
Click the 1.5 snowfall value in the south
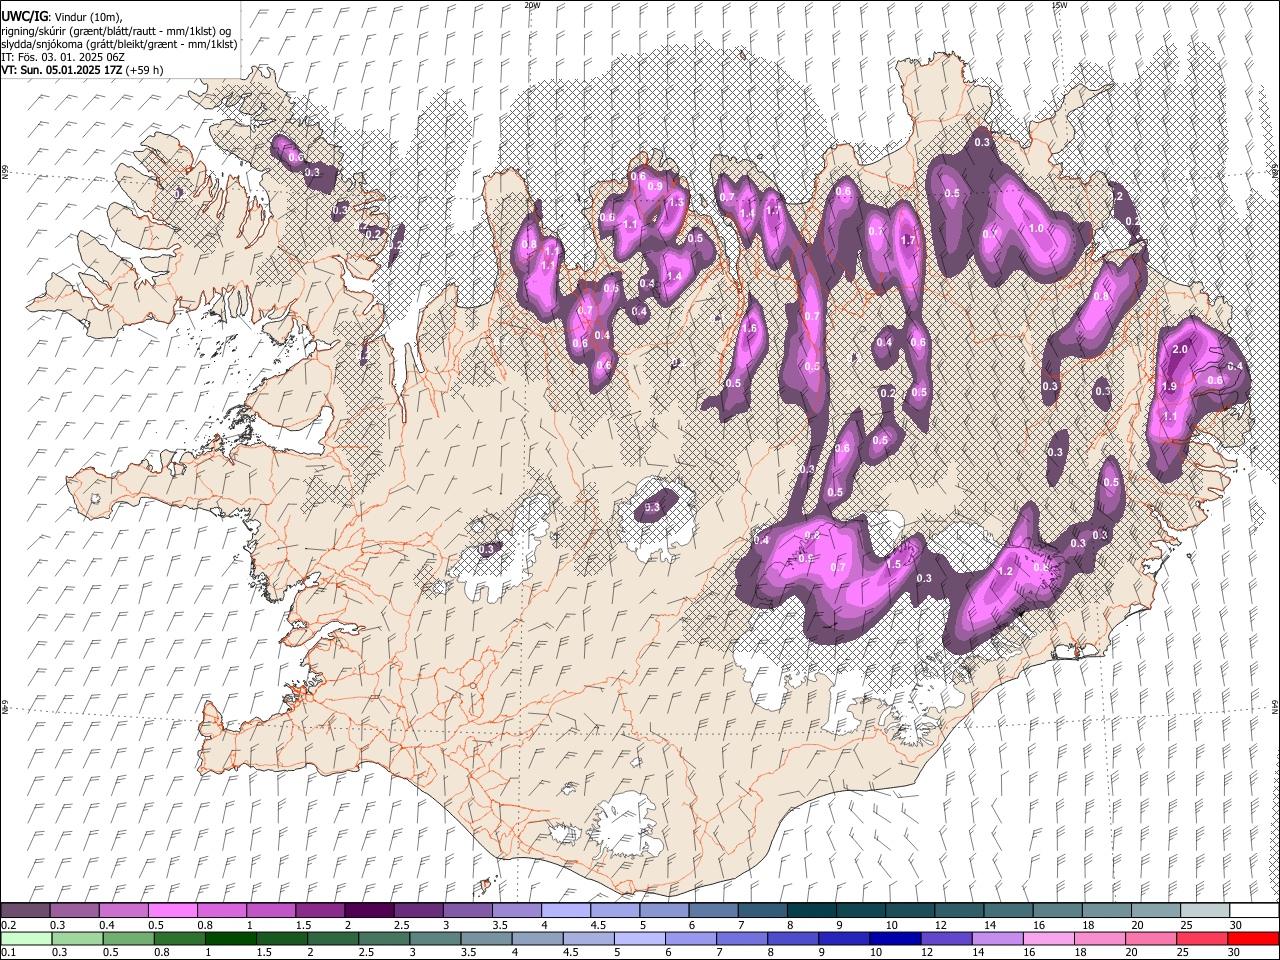[x=894, y=565]
